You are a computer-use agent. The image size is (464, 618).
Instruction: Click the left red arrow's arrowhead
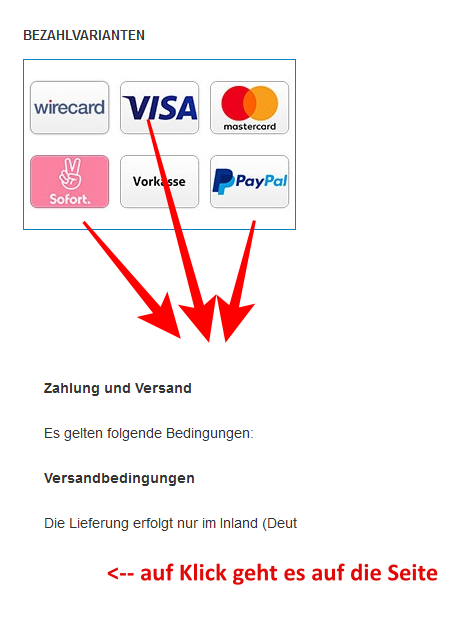pos(164,318)
